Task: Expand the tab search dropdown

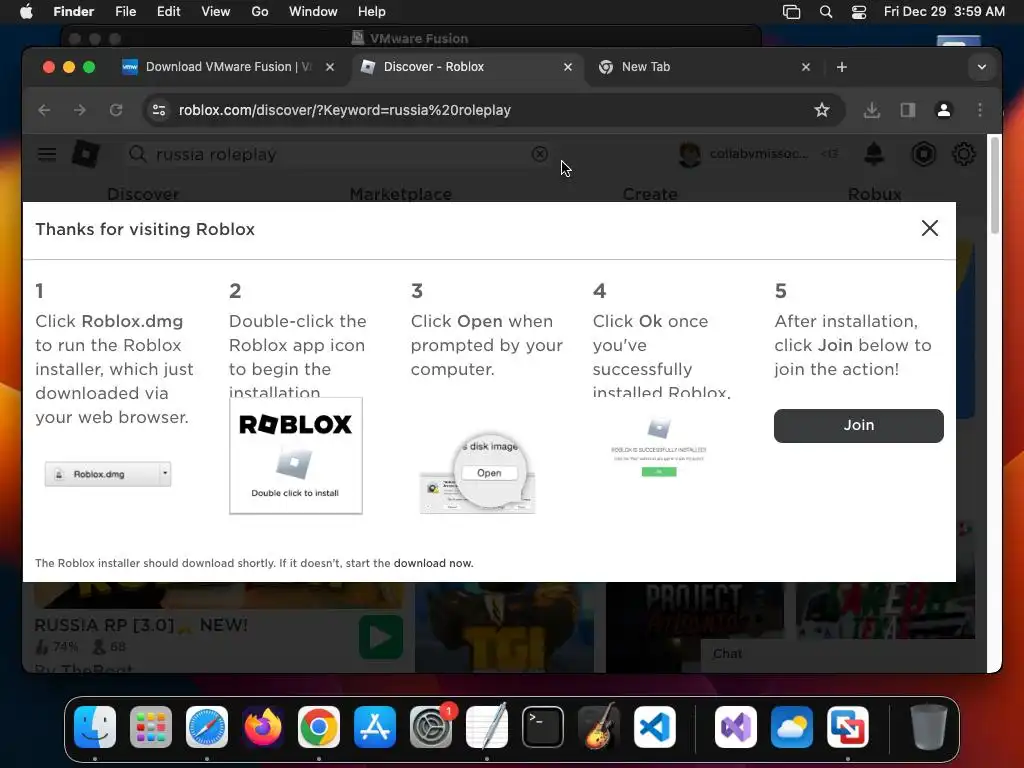Action: pos(982,67)
